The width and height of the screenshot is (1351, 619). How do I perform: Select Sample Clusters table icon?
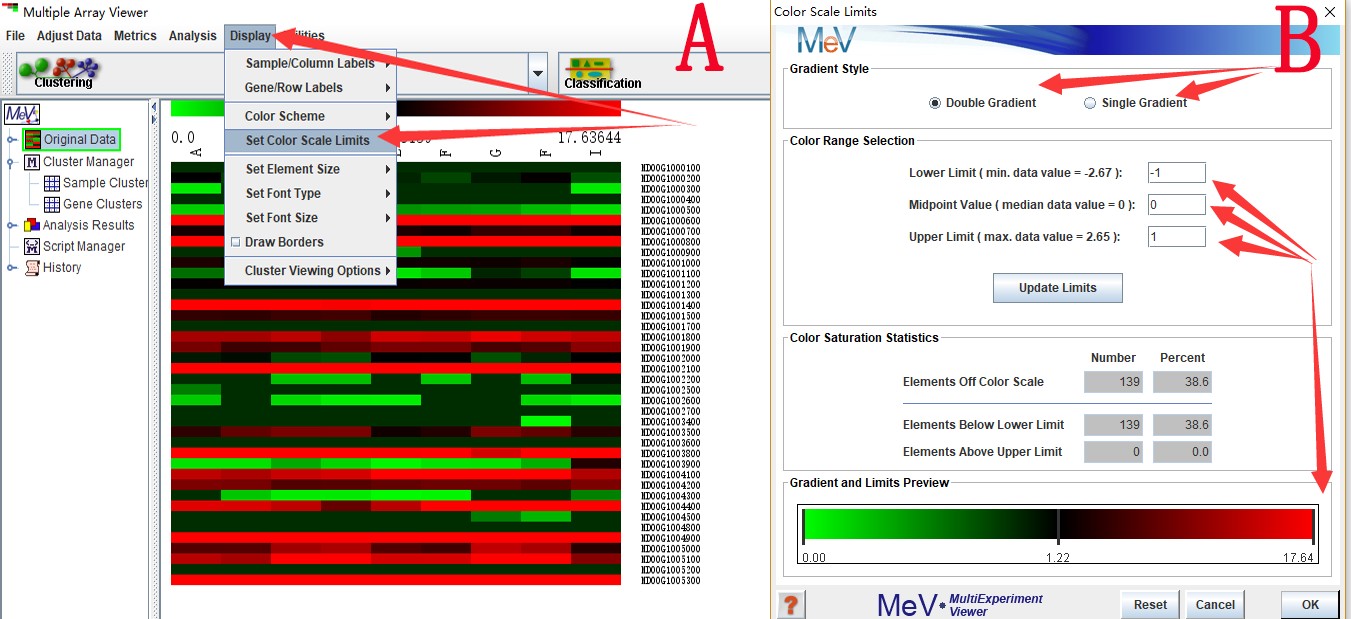pyautogui.click(x=52, y=183)
